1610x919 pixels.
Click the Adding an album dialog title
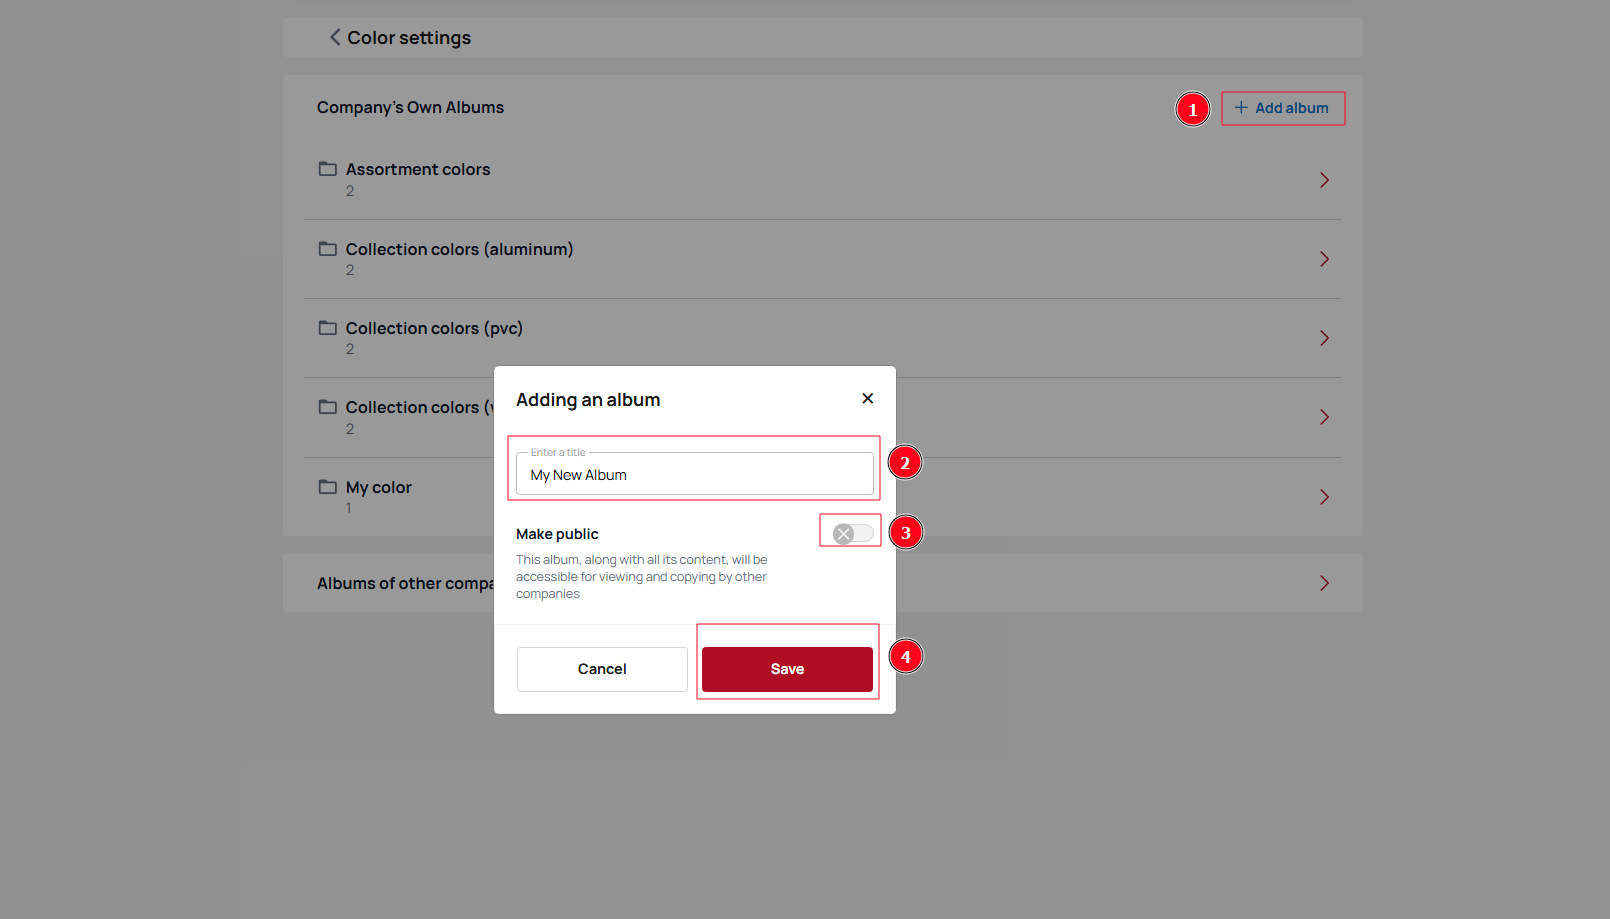click(588, 400)
